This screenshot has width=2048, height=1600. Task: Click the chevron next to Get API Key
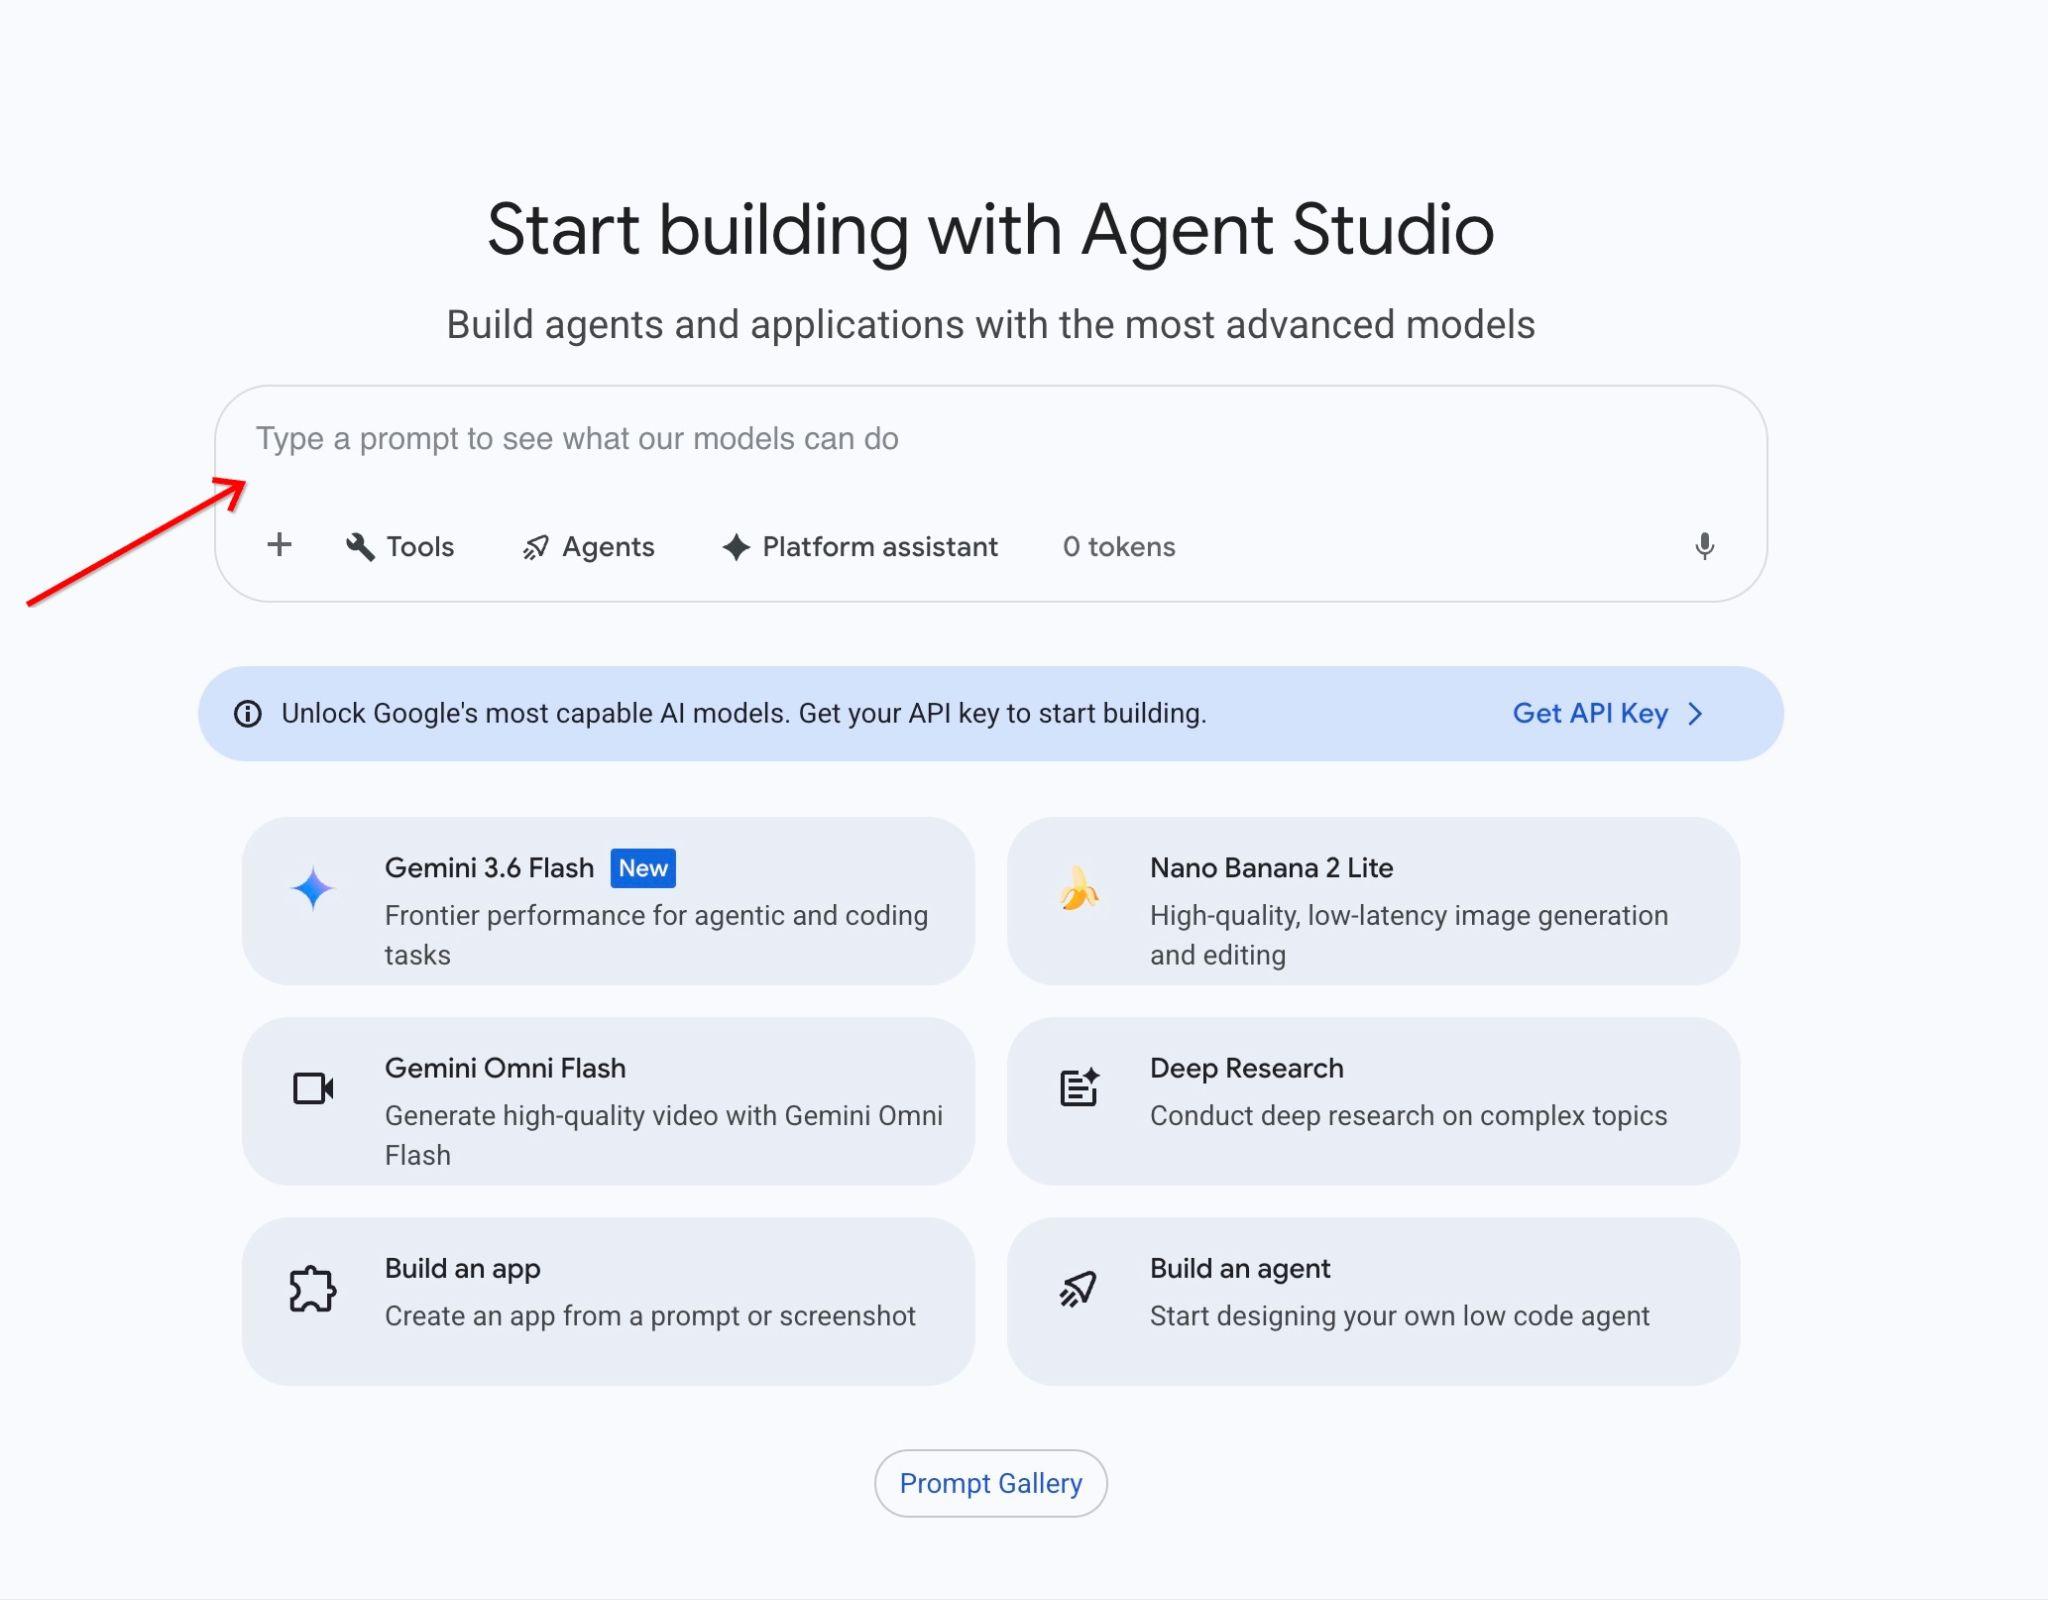(x=1696, y=714)
